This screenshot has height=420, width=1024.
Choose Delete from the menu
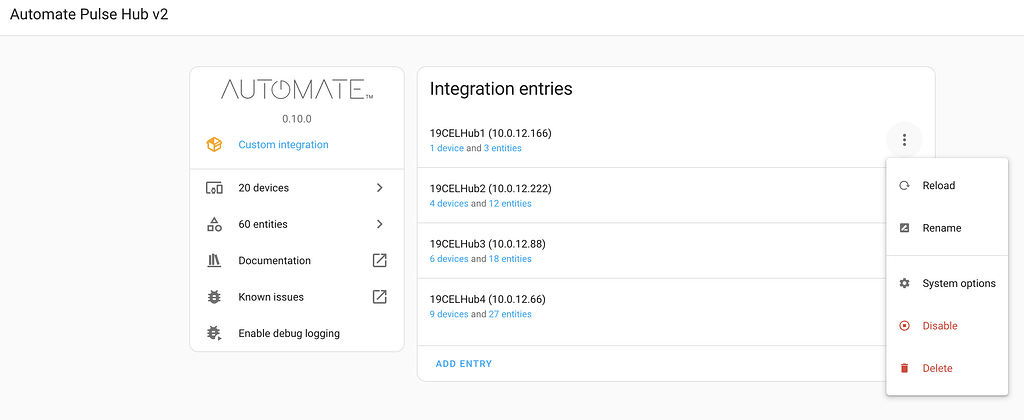point(947,368)
